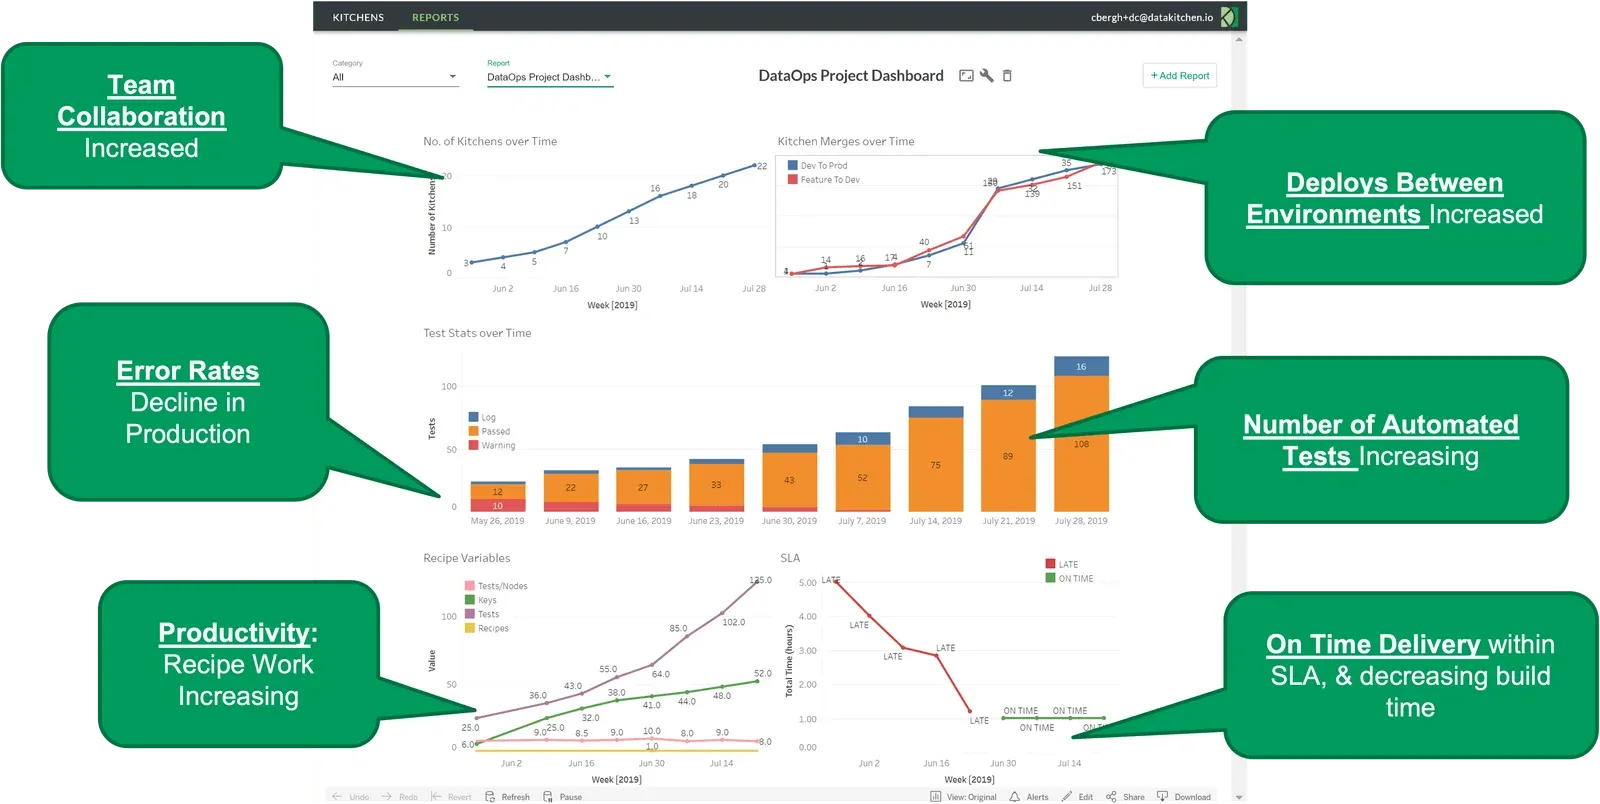Click Edit with the pencil icon
The height and width of the screenshot is (804, 1600).
1077,797
